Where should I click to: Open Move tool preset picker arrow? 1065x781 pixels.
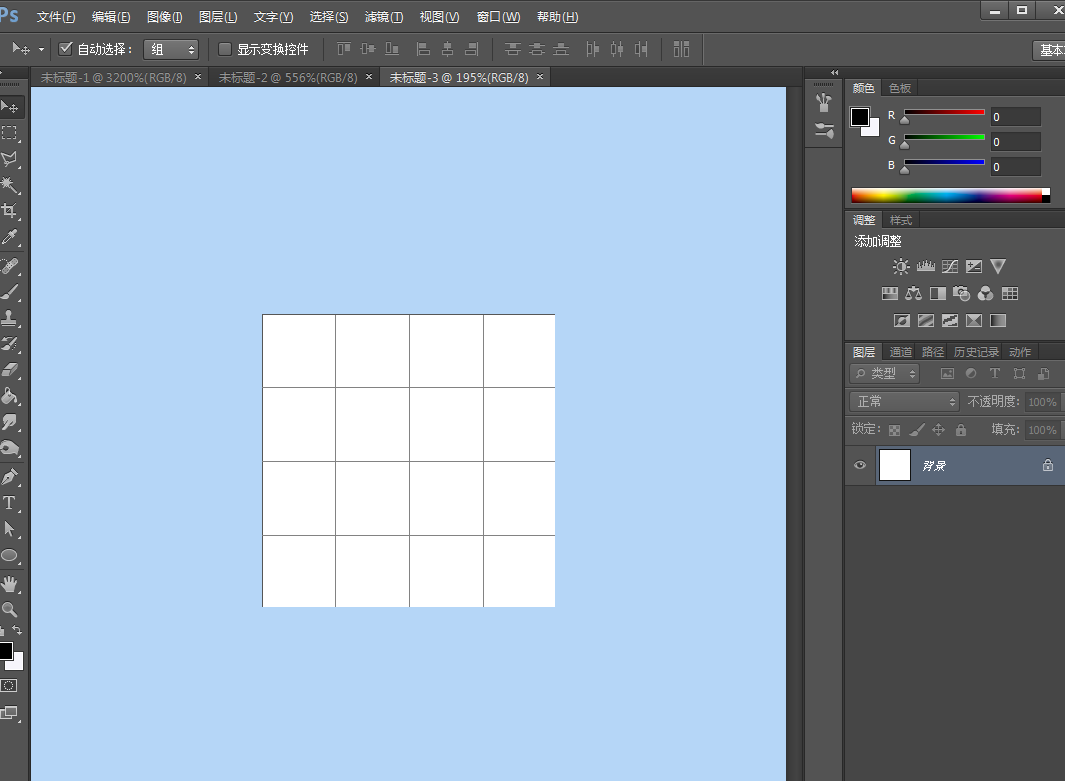pos(41,50)
